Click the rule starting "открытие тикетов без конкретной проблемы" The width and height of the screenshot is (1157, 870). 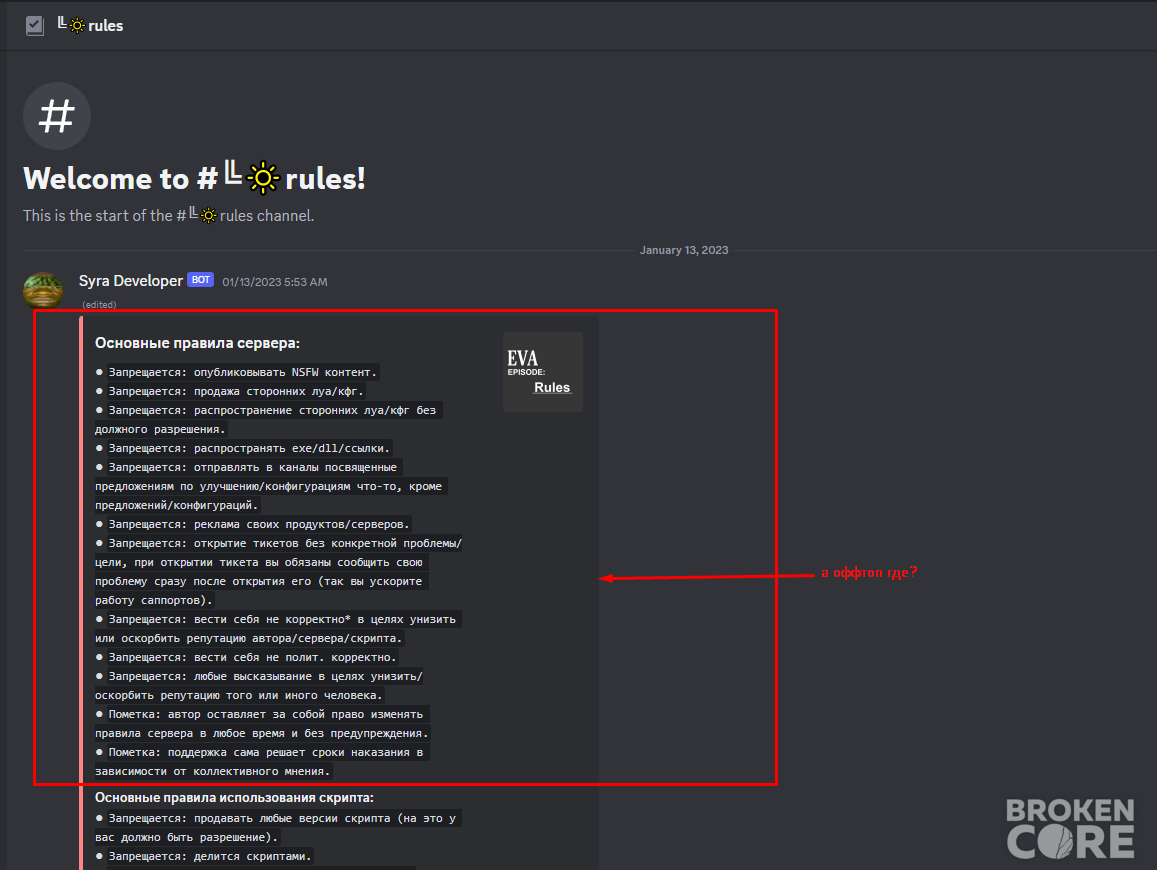(278, 572)
